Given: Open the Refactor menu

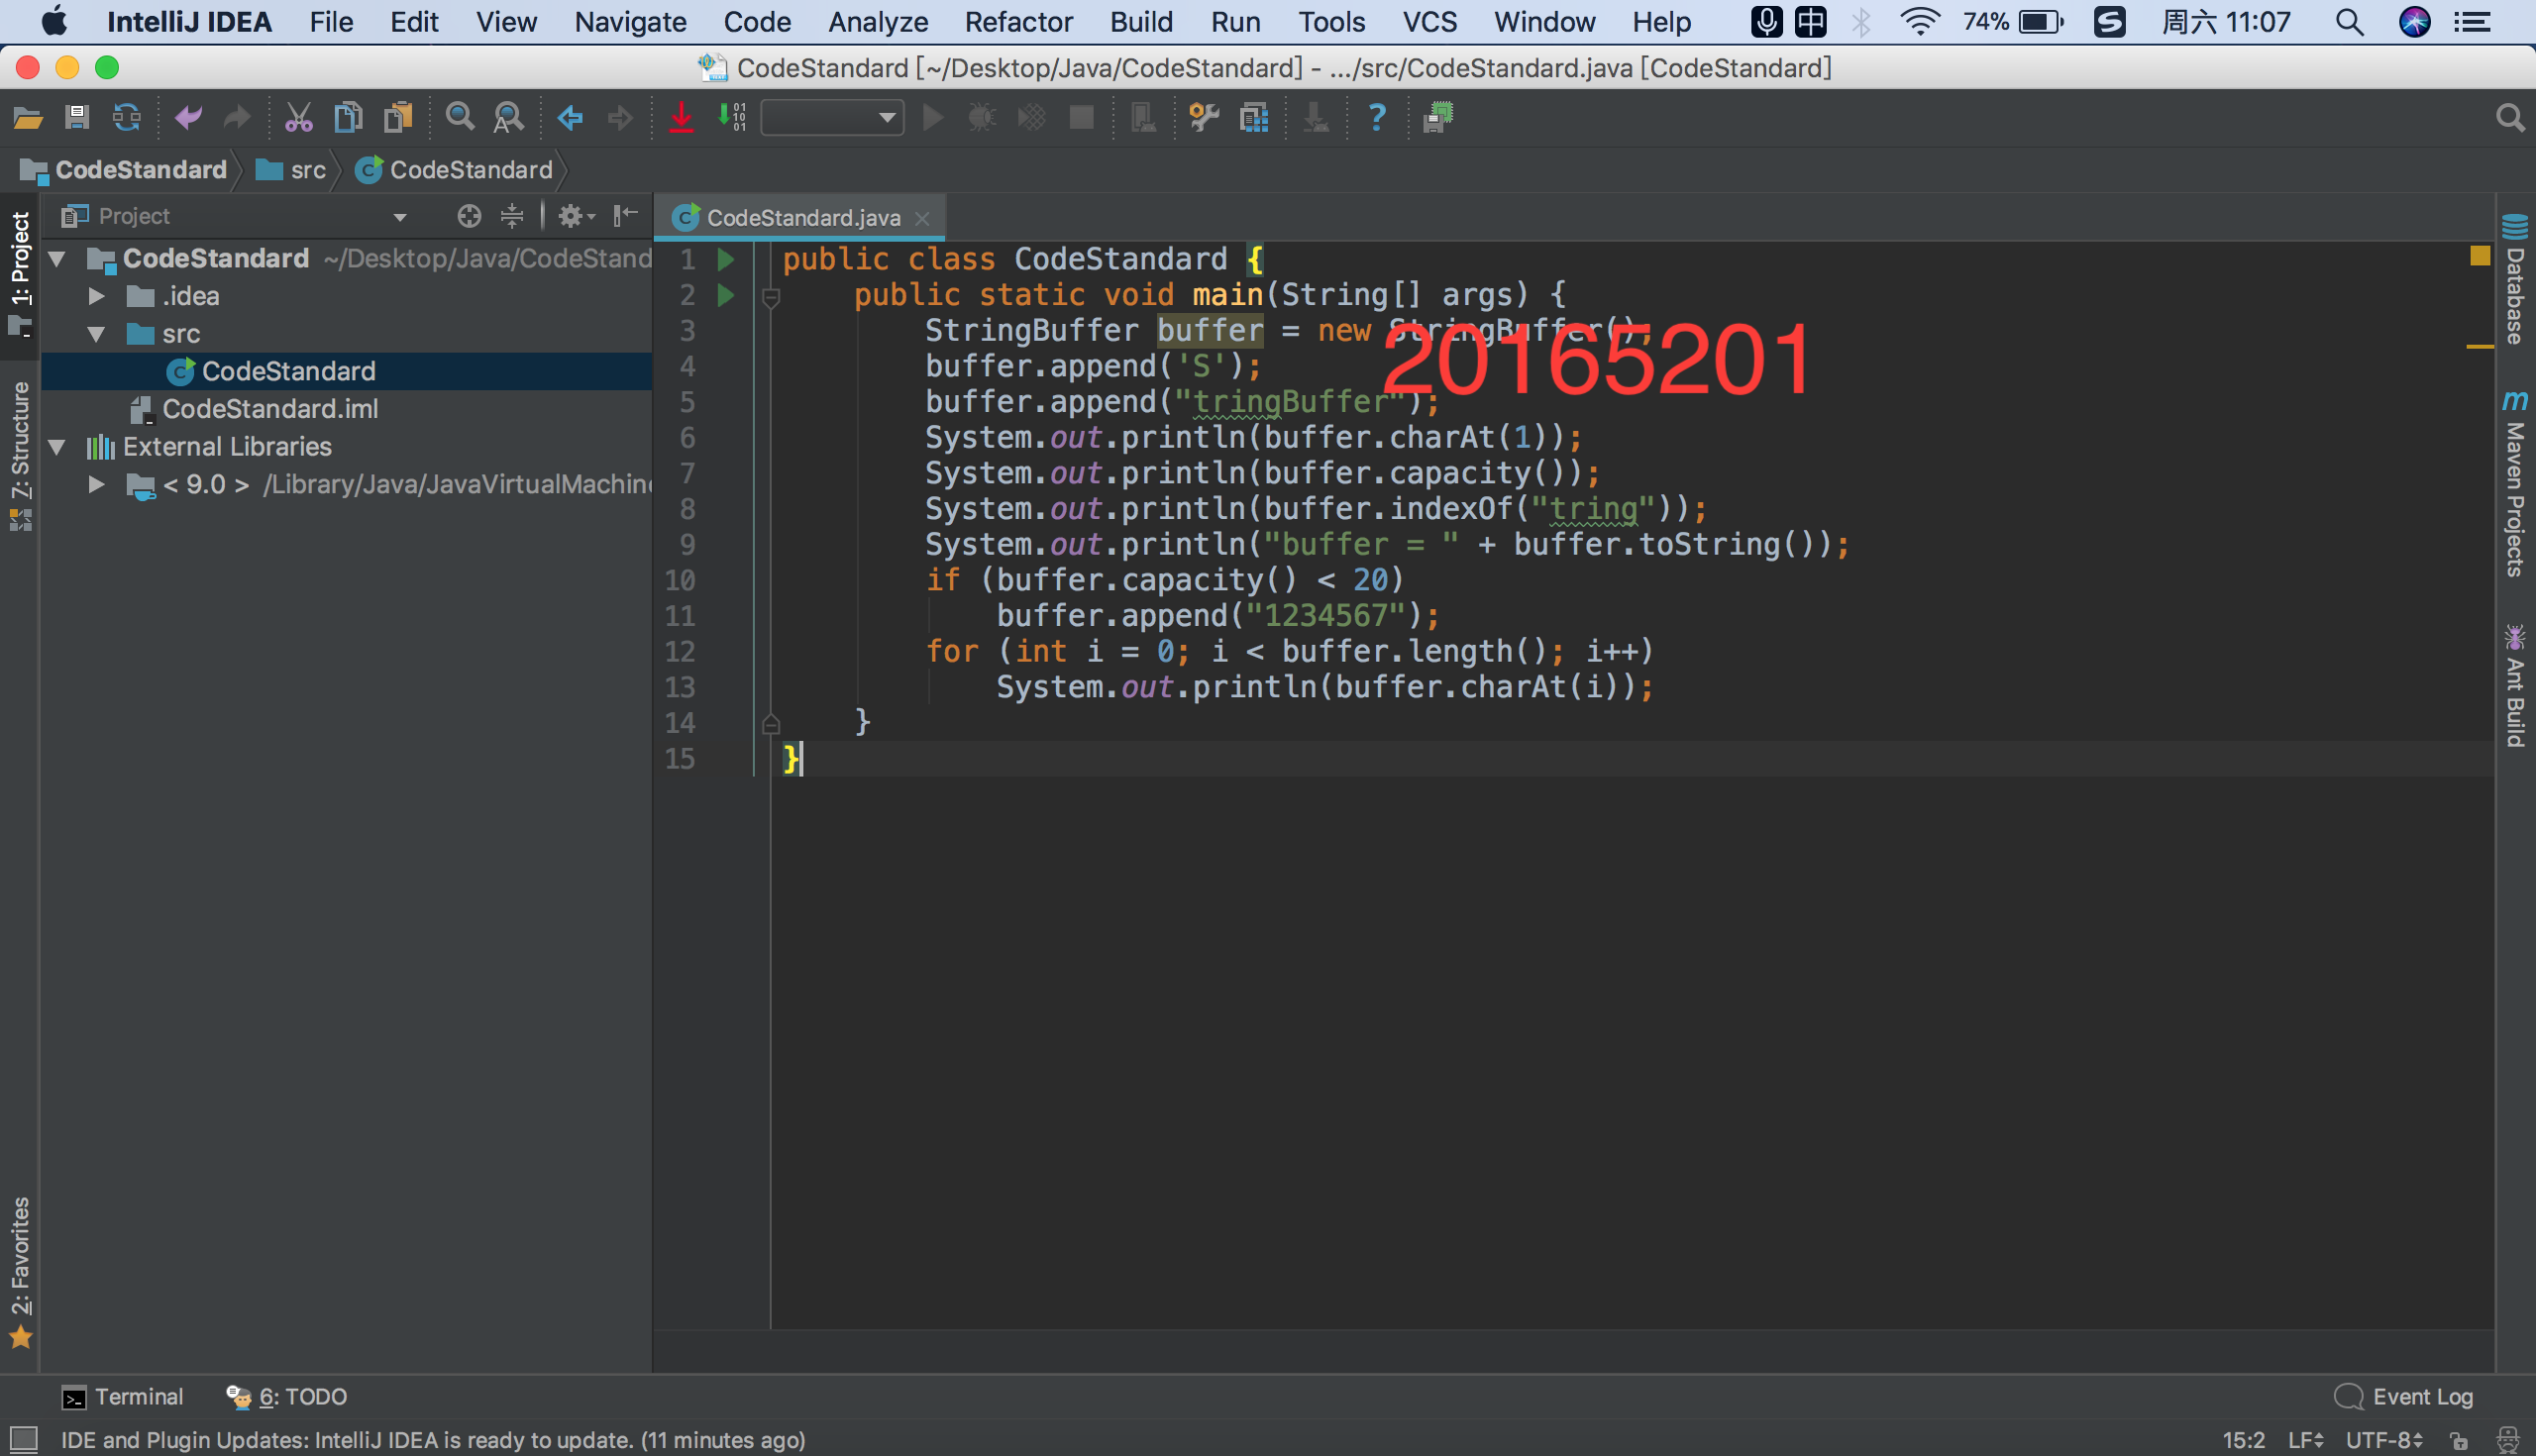Looking at the screenshot, I should (1018, 22).
